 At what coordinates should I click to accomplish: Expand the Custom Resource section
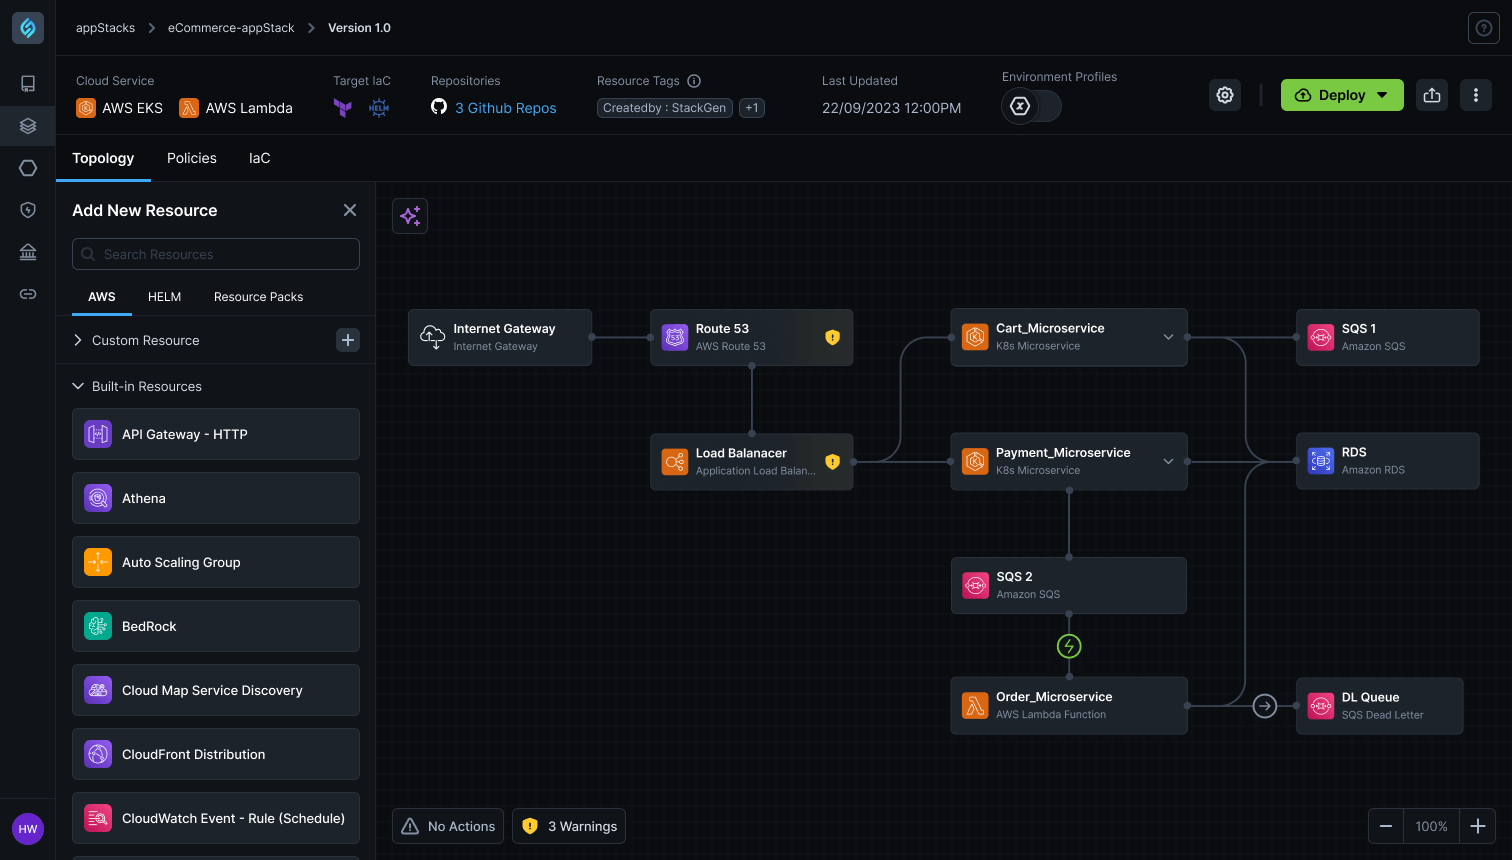[78, 340]
